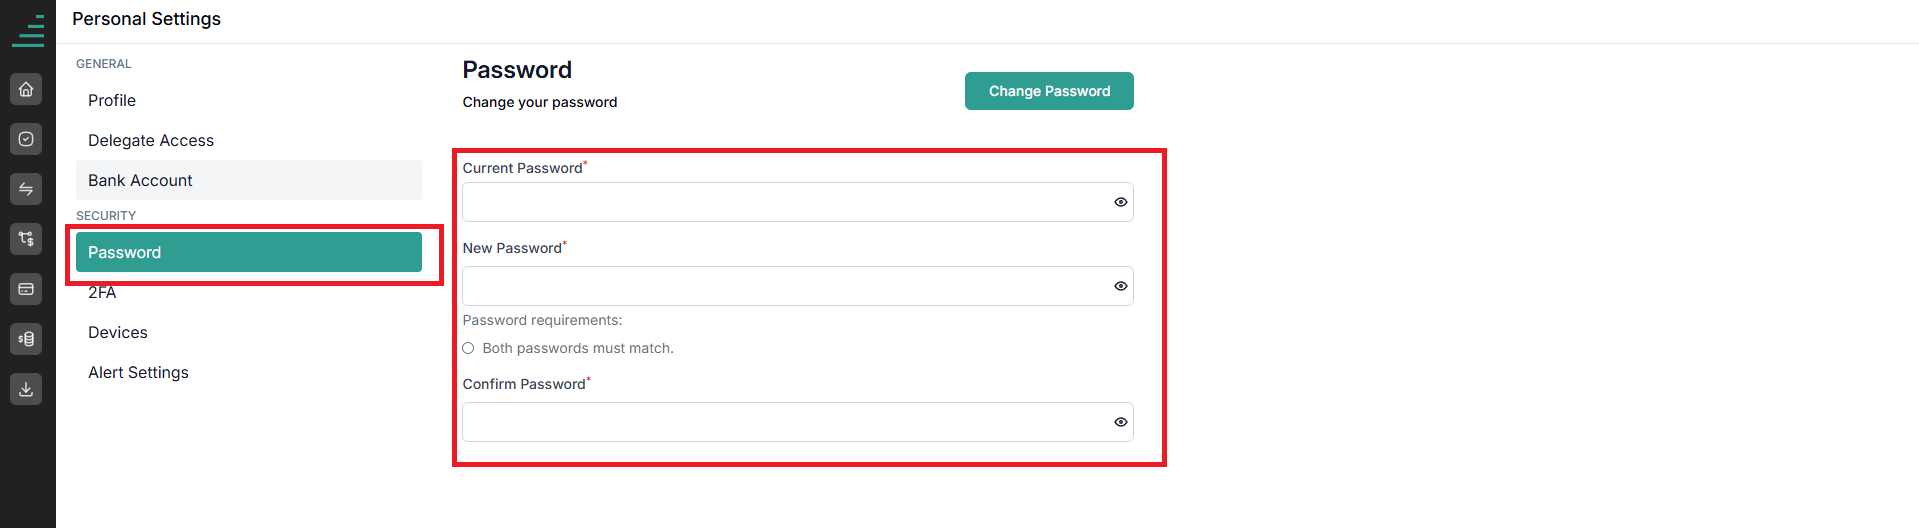The height and width of the screenshot is (528, 1919).
Task: Toggle Confirm Password visibility eye
Action: coord(1120,422)
